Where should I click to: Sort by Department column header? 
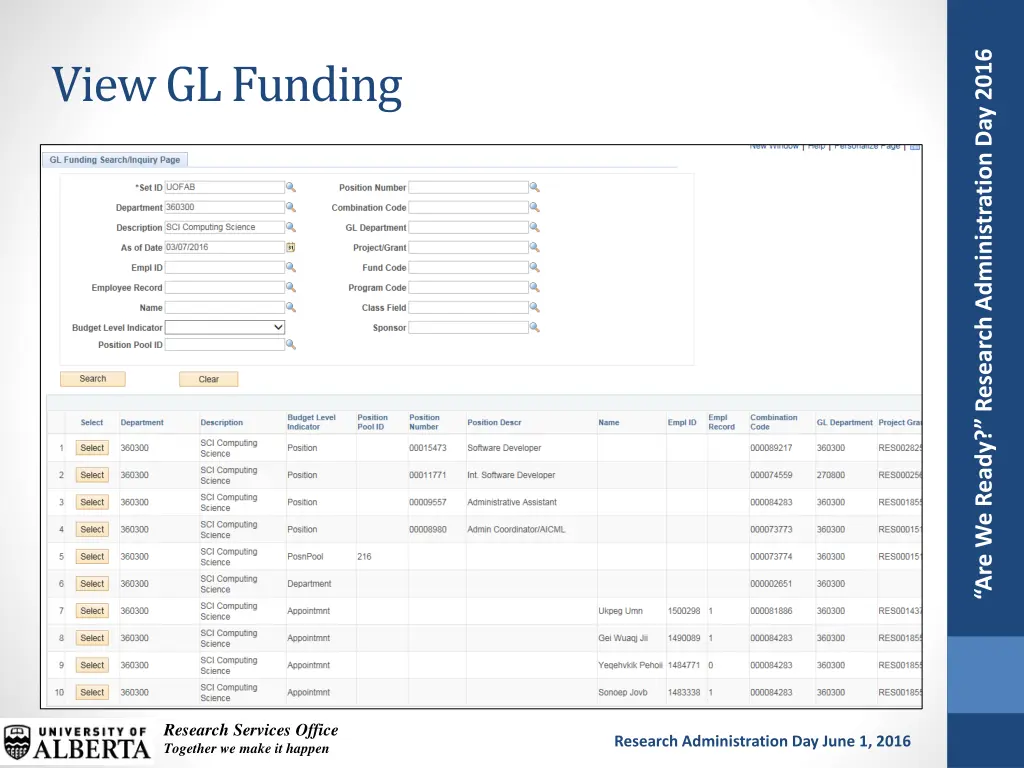142,423
